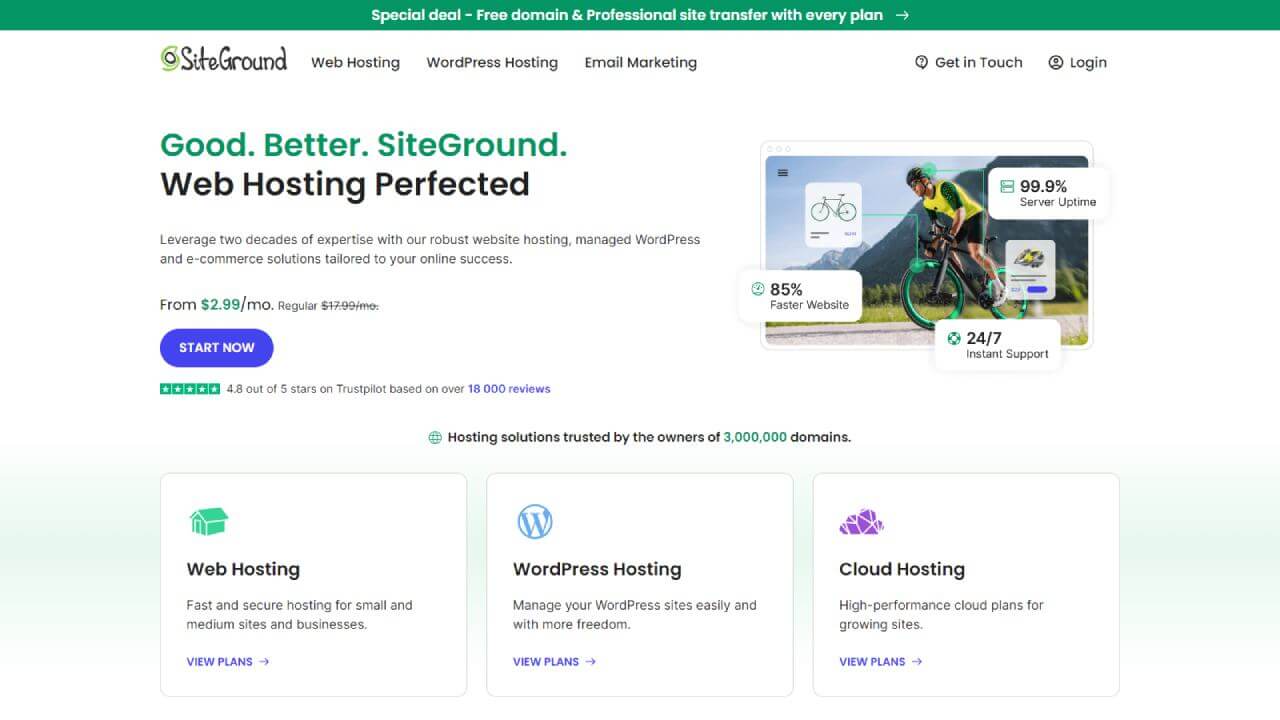Click the bicycle product card
Viewport: 1280px width, 720px height.
coord(833,214)
